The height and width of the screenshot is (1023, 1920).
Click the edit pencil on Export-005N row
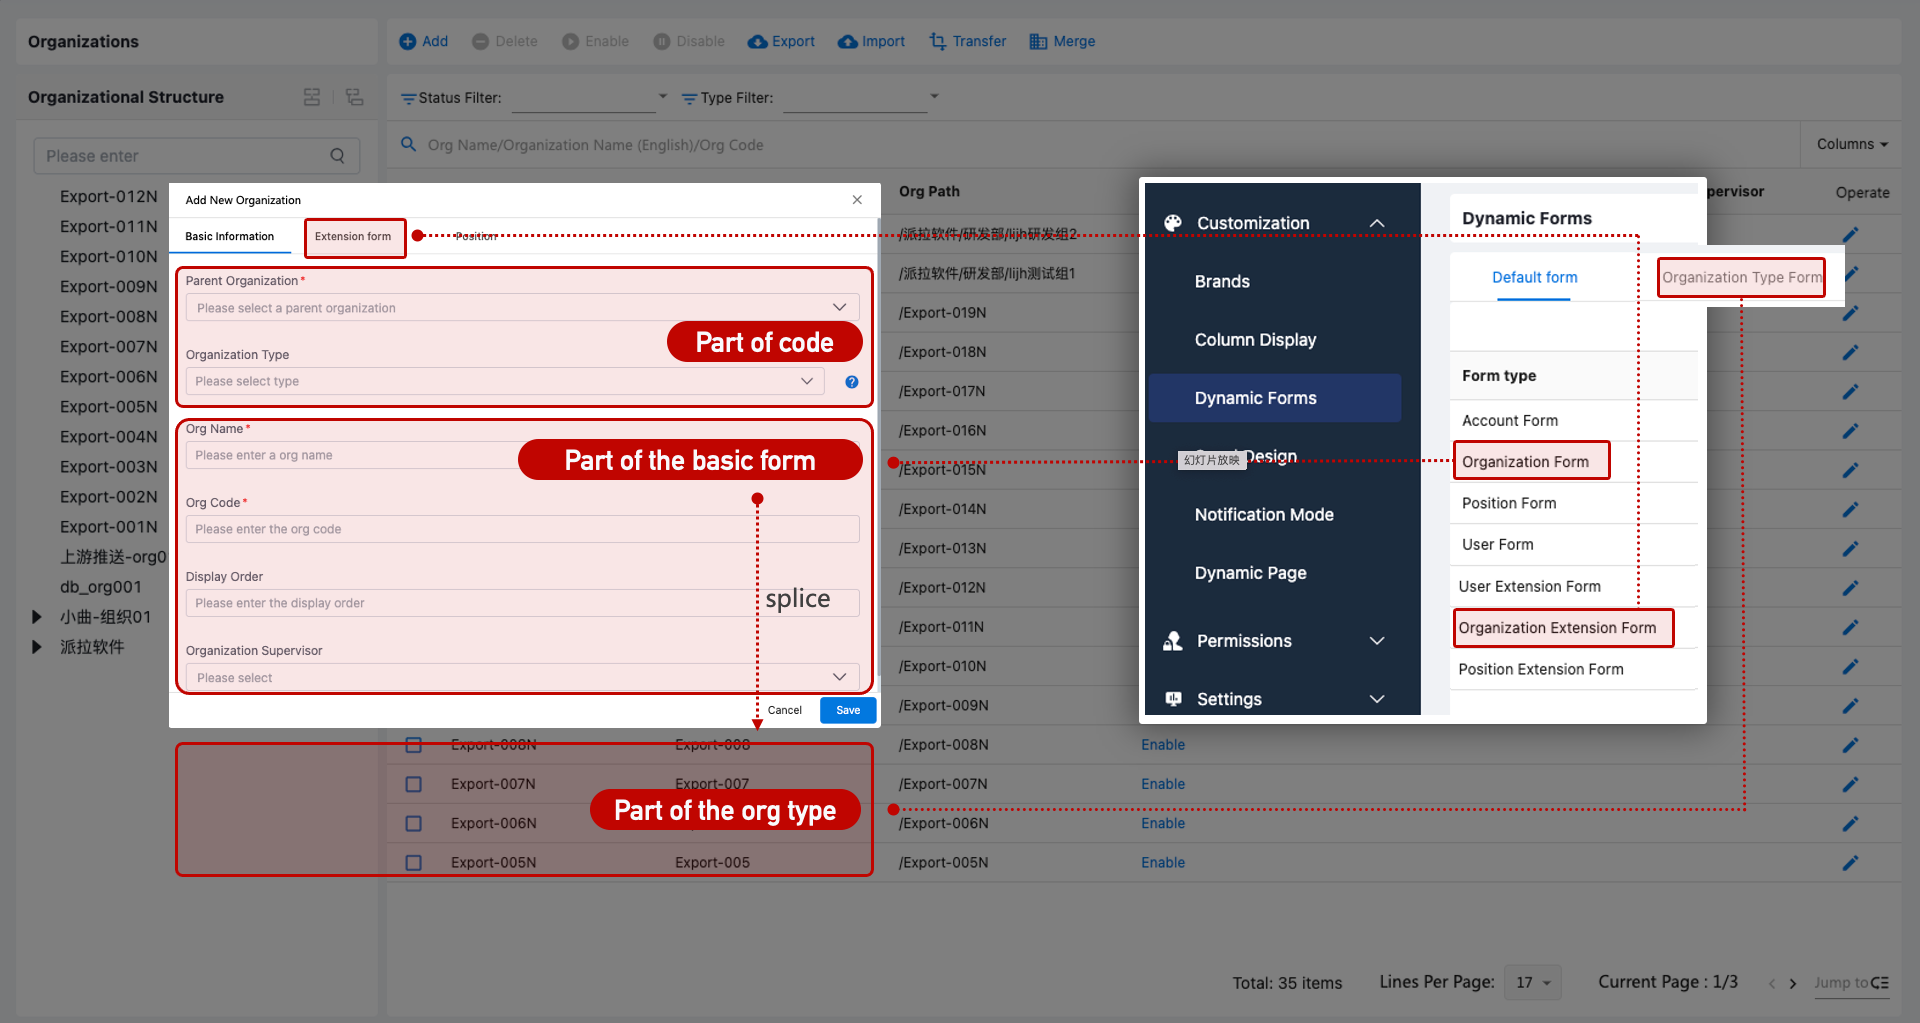tap(1850, 862)
